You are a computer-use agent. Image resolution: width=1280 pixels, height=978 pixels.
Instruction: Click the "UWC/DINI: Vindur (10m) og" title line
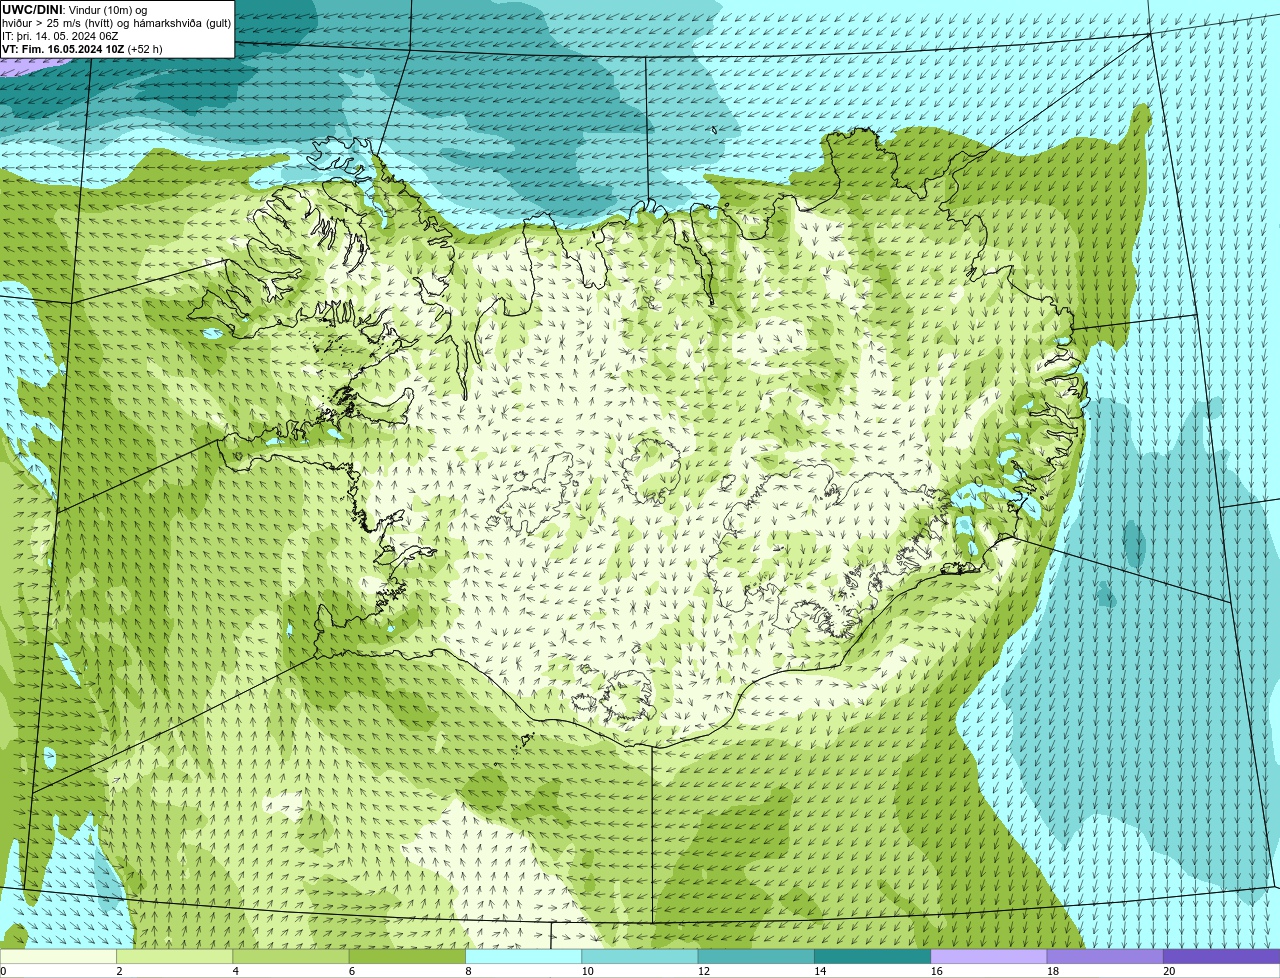75,10
